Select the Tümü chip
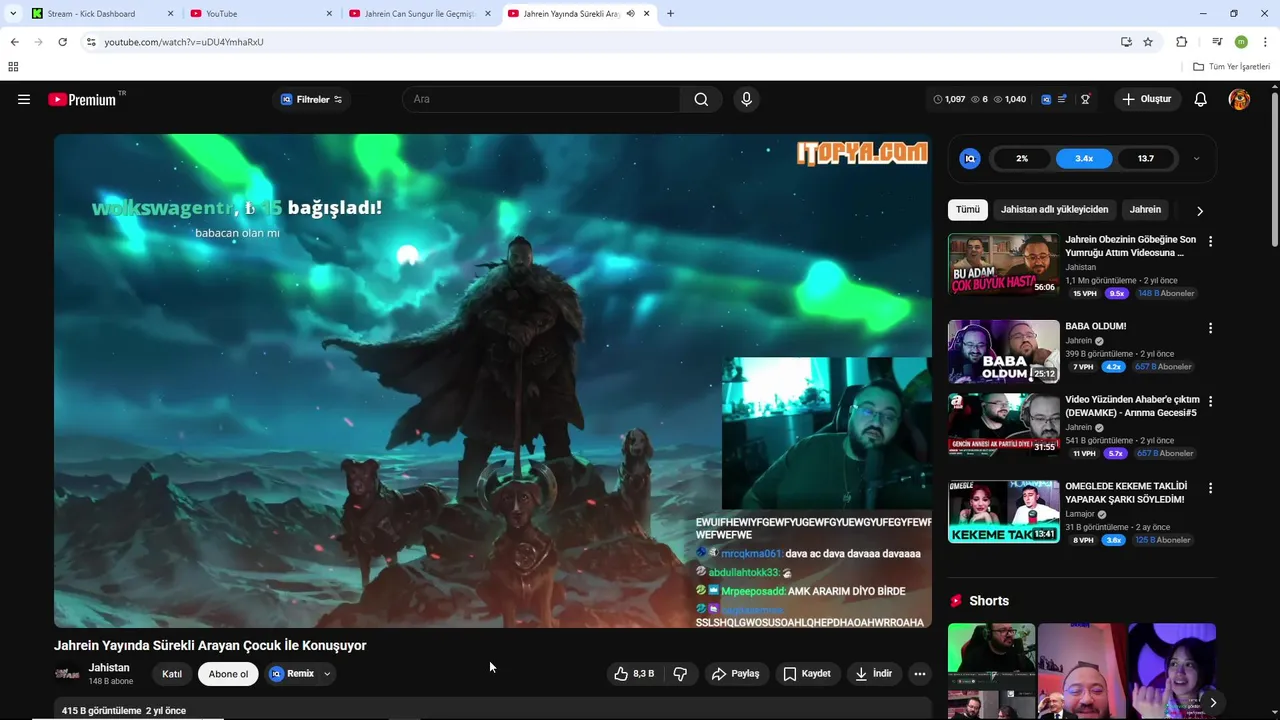 [x=968, y=210]
